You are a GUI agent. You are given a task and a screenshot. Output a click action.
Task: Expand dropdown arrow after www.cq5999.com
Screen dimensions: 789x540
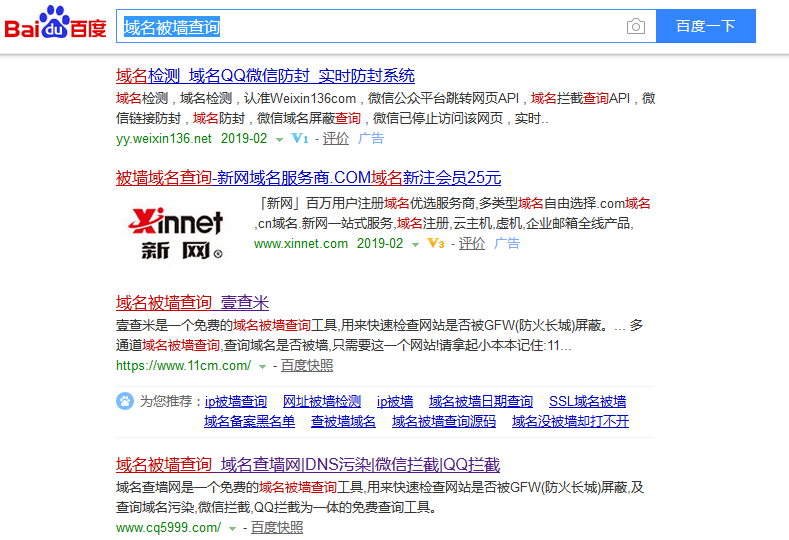tap(232, 528)
